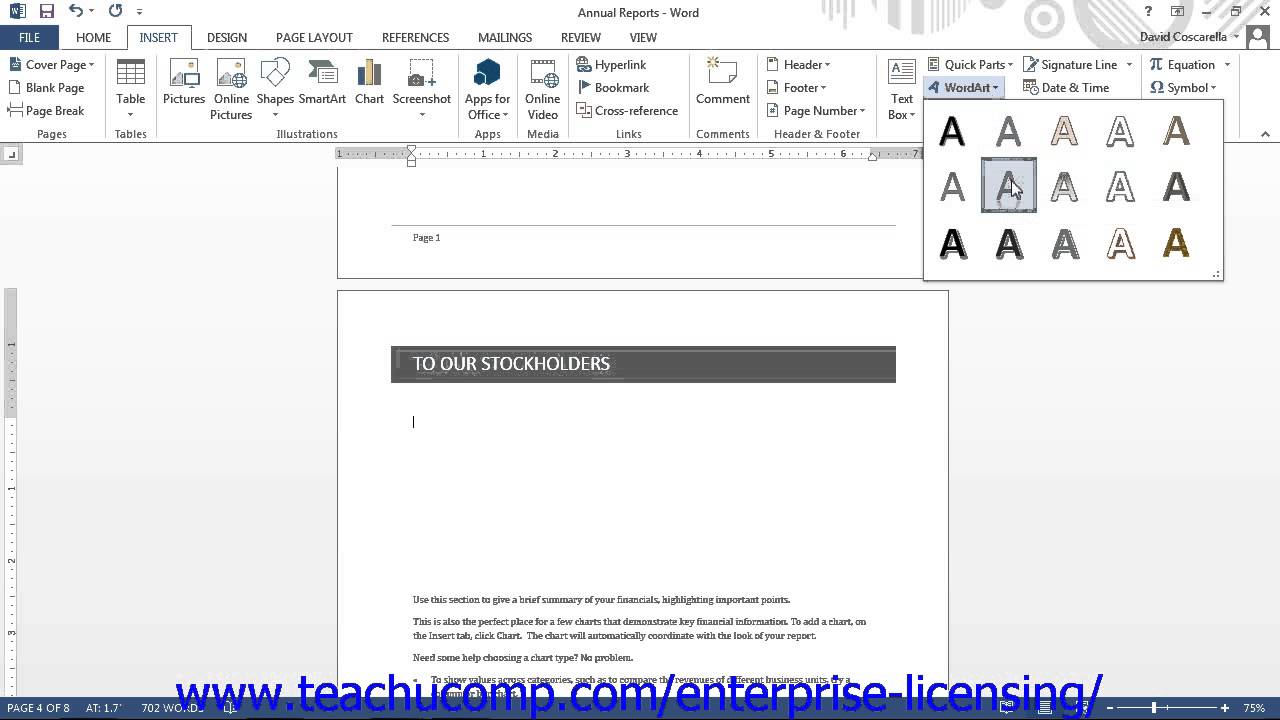Open the MAILINGS tab
The width and height of the screenshot is (1280, 720).
[505, 37]
